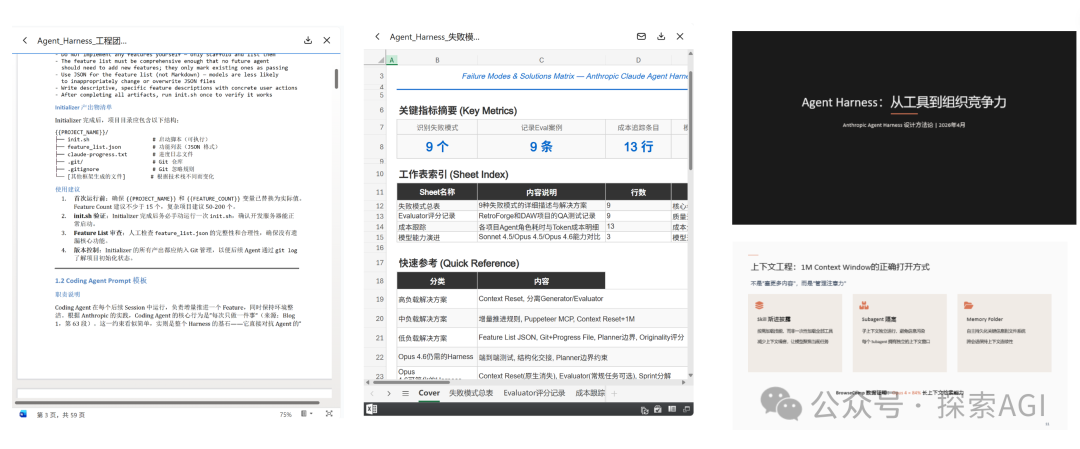Viewport: 1080px width, 449px height.
Task: Click the Memory Folder card icon
Action: (x=969, y=304)
